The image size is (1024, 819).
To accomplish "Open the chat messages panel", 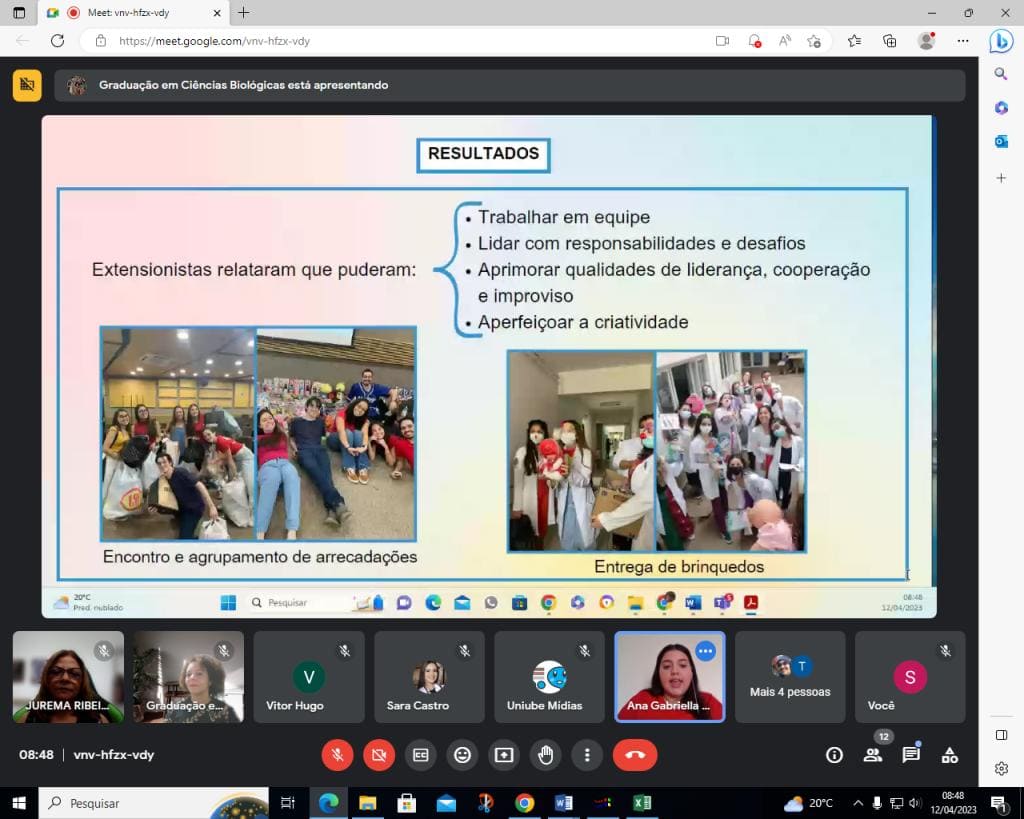I will coord(911,755).
